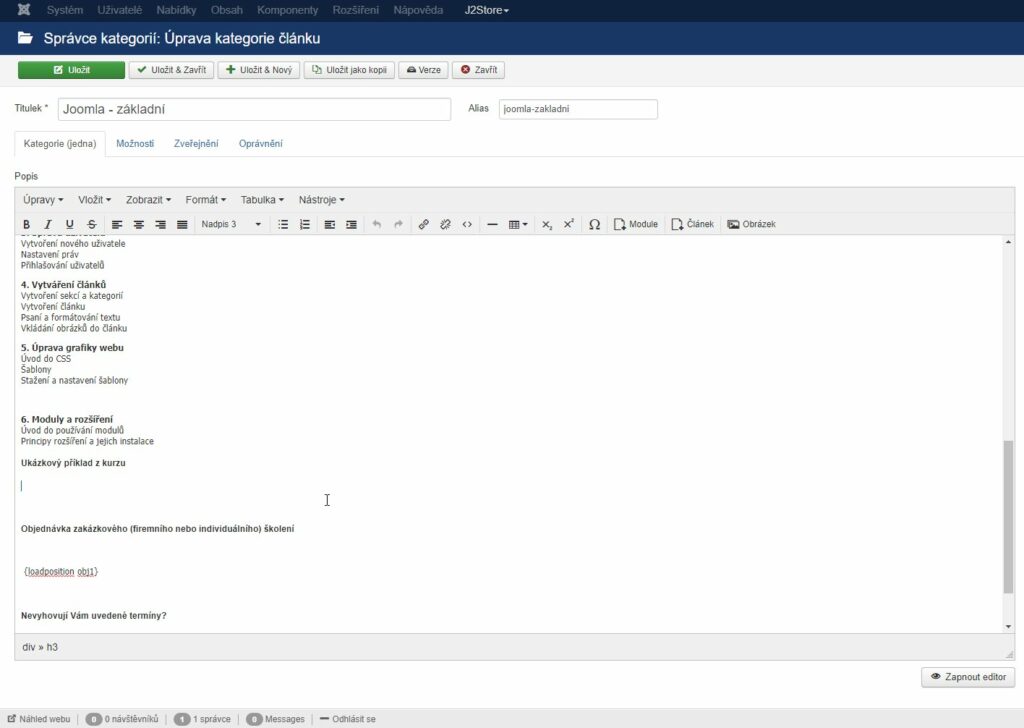Open Nabídky menu
The height and width of the screenshot is (728, 1024).
point(176,10)
